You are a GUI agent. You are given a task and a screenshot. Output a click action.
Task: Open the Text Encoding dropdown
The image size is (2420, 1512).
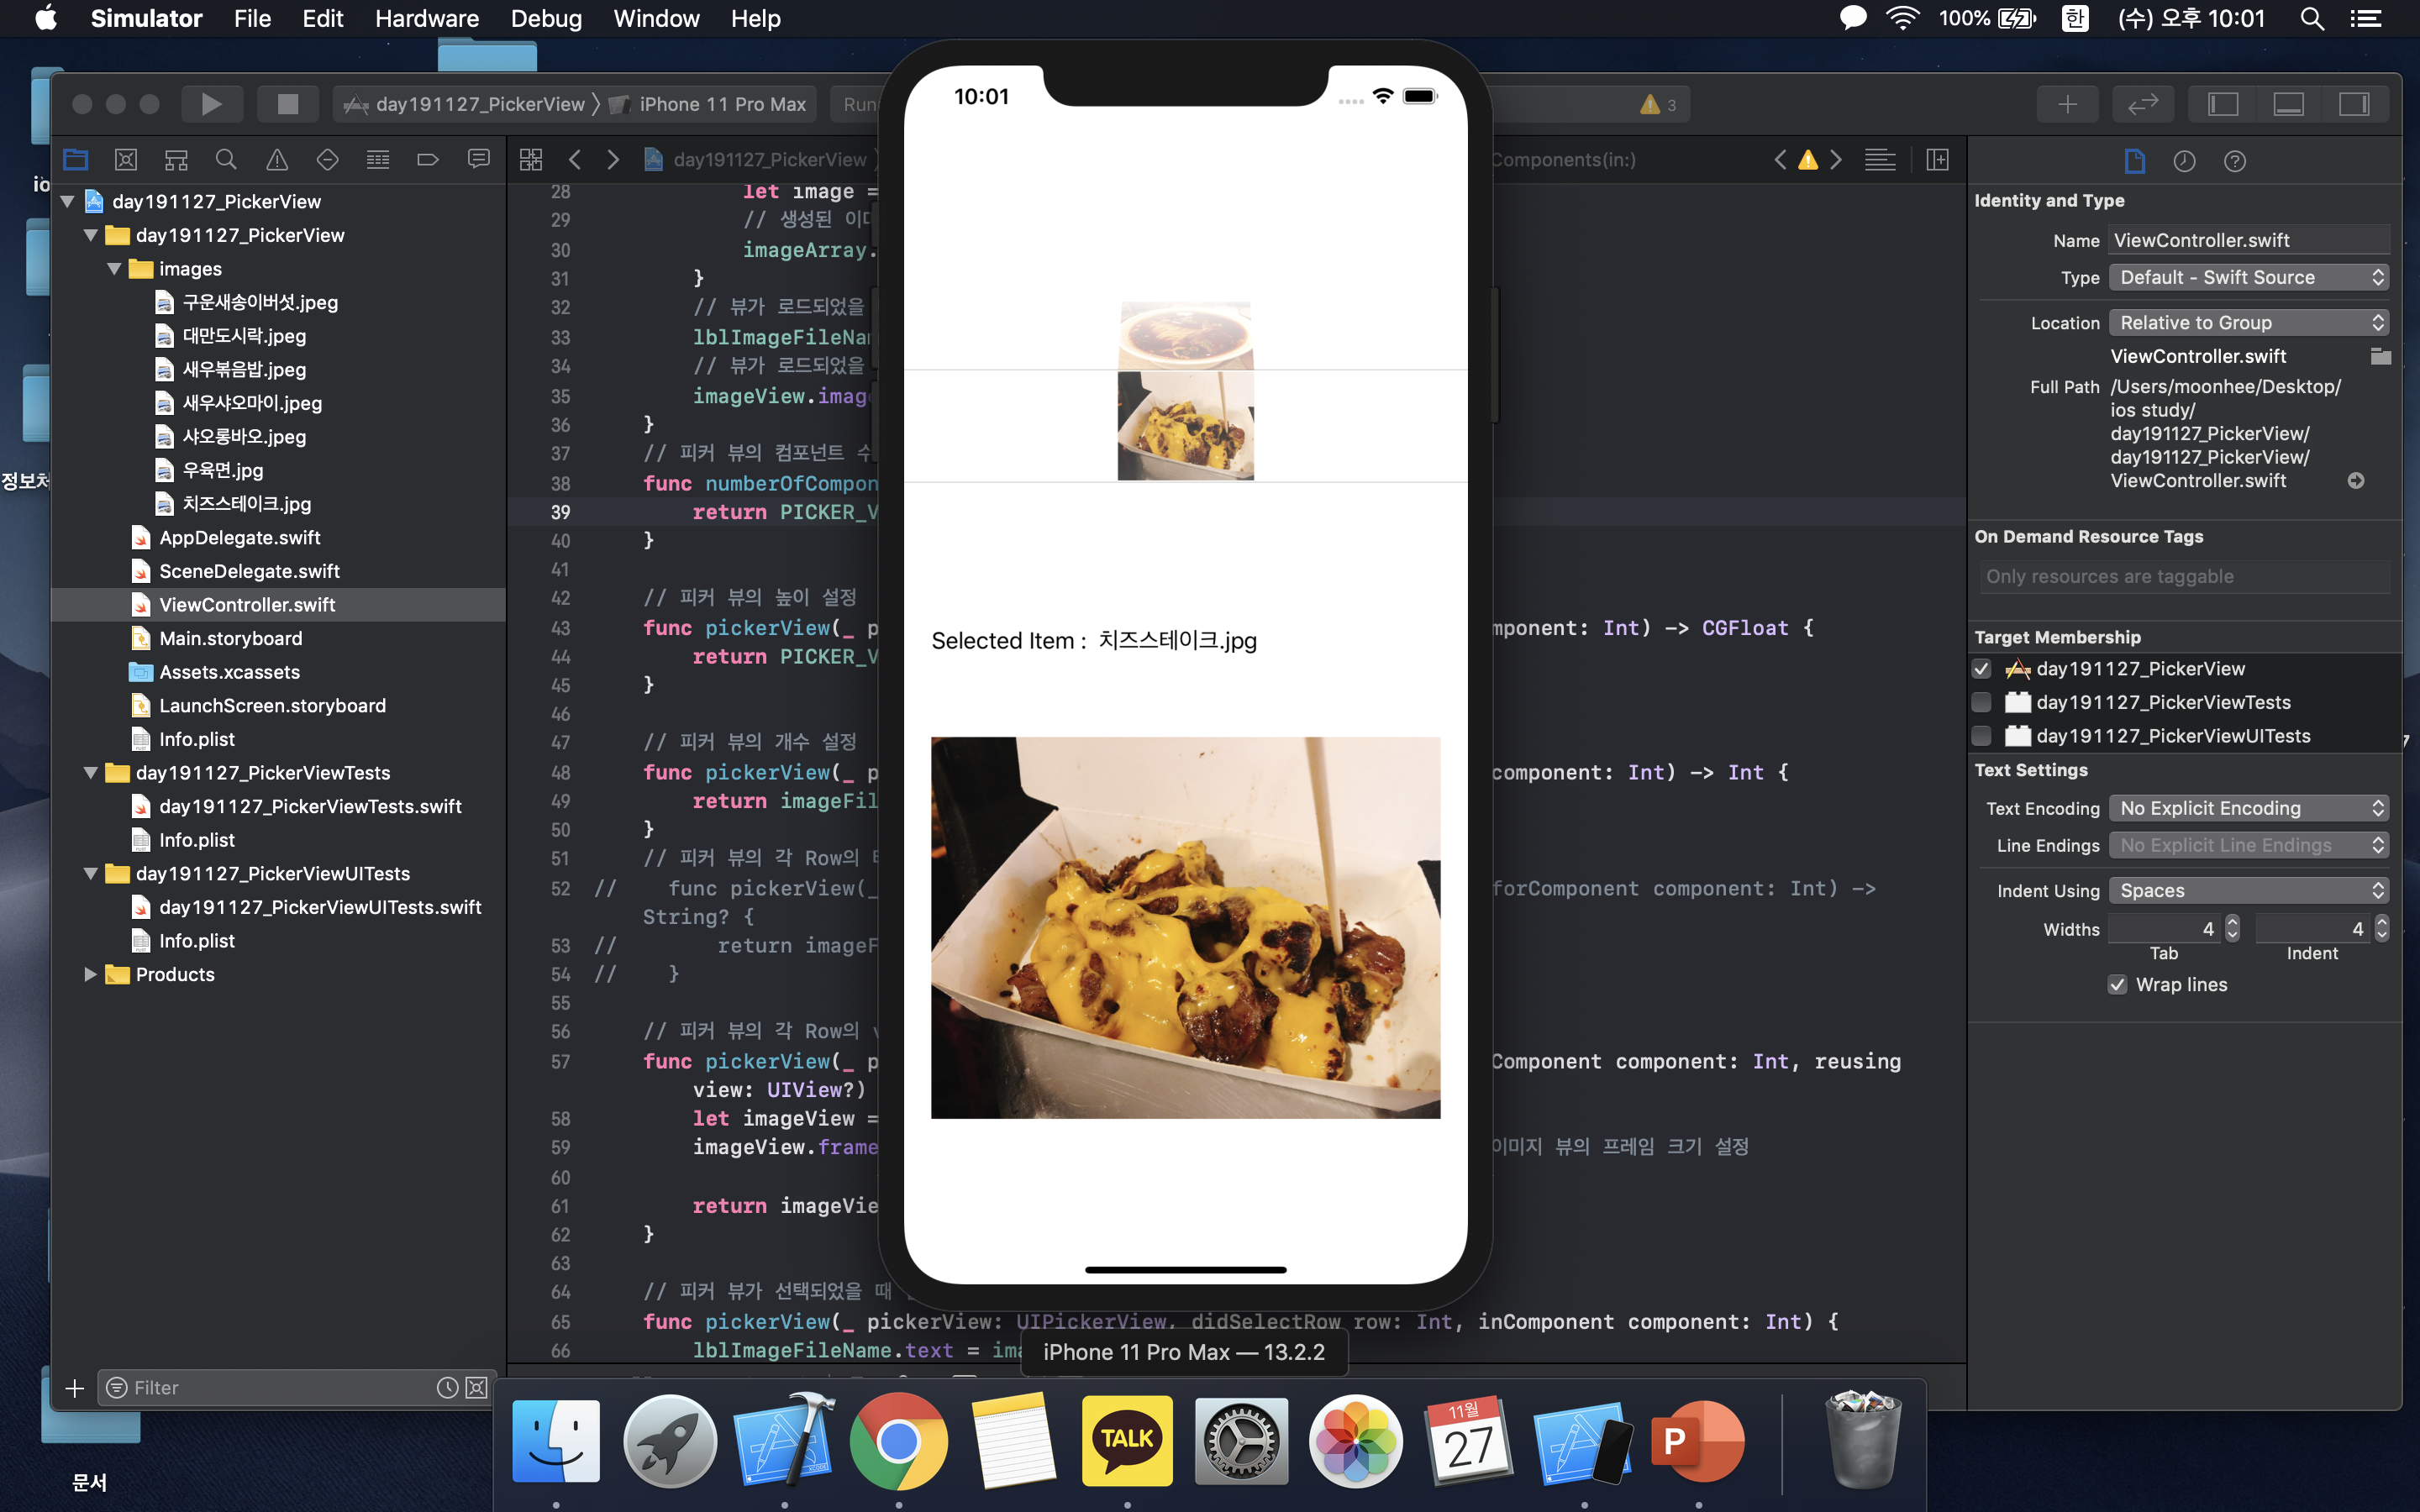(2248, 808)
